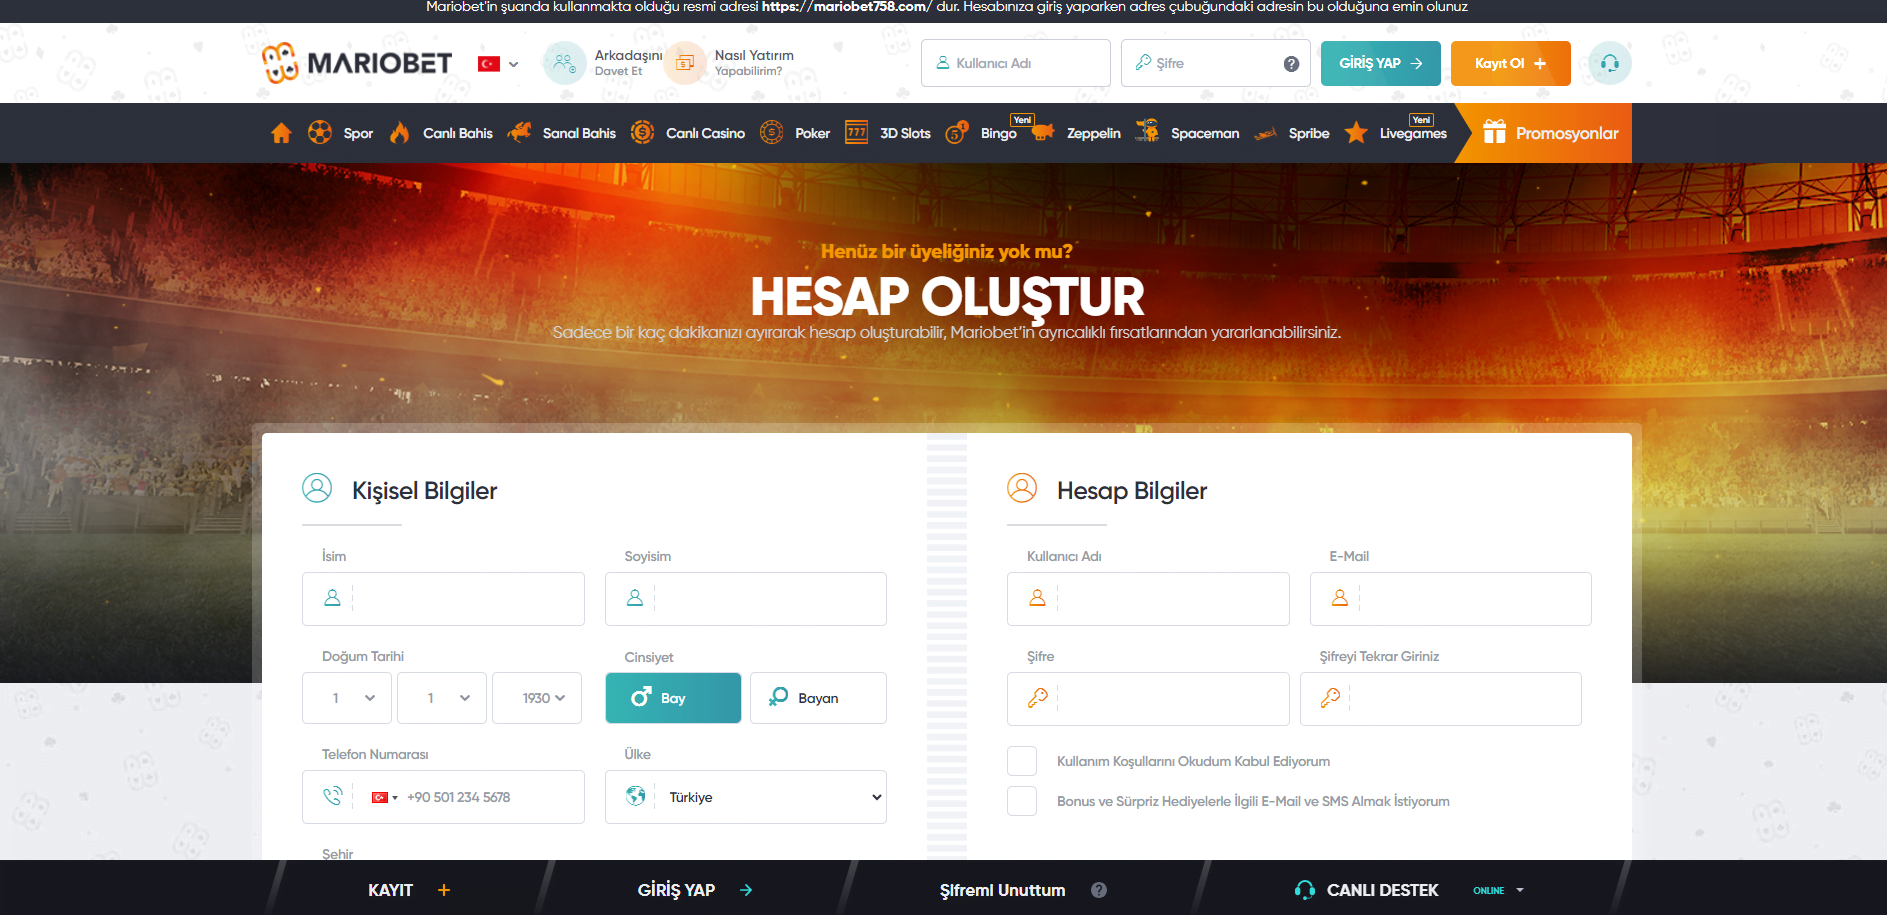Viewport: 1887px width, 915px height.
Task: Accept the Kullanım Koşulları checkbox
Action: (x=1022, y=761)
